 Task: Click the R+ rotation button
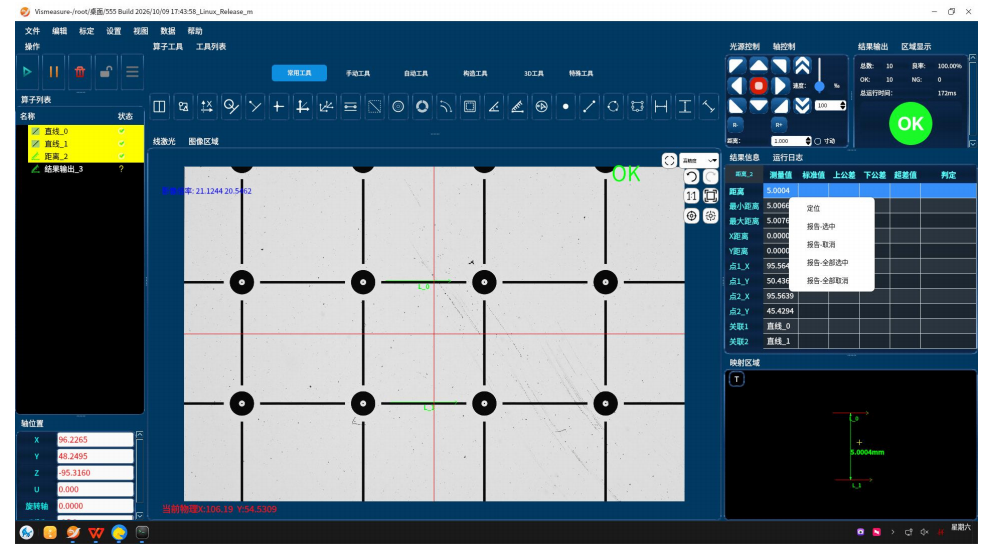(x=779, y=125)
